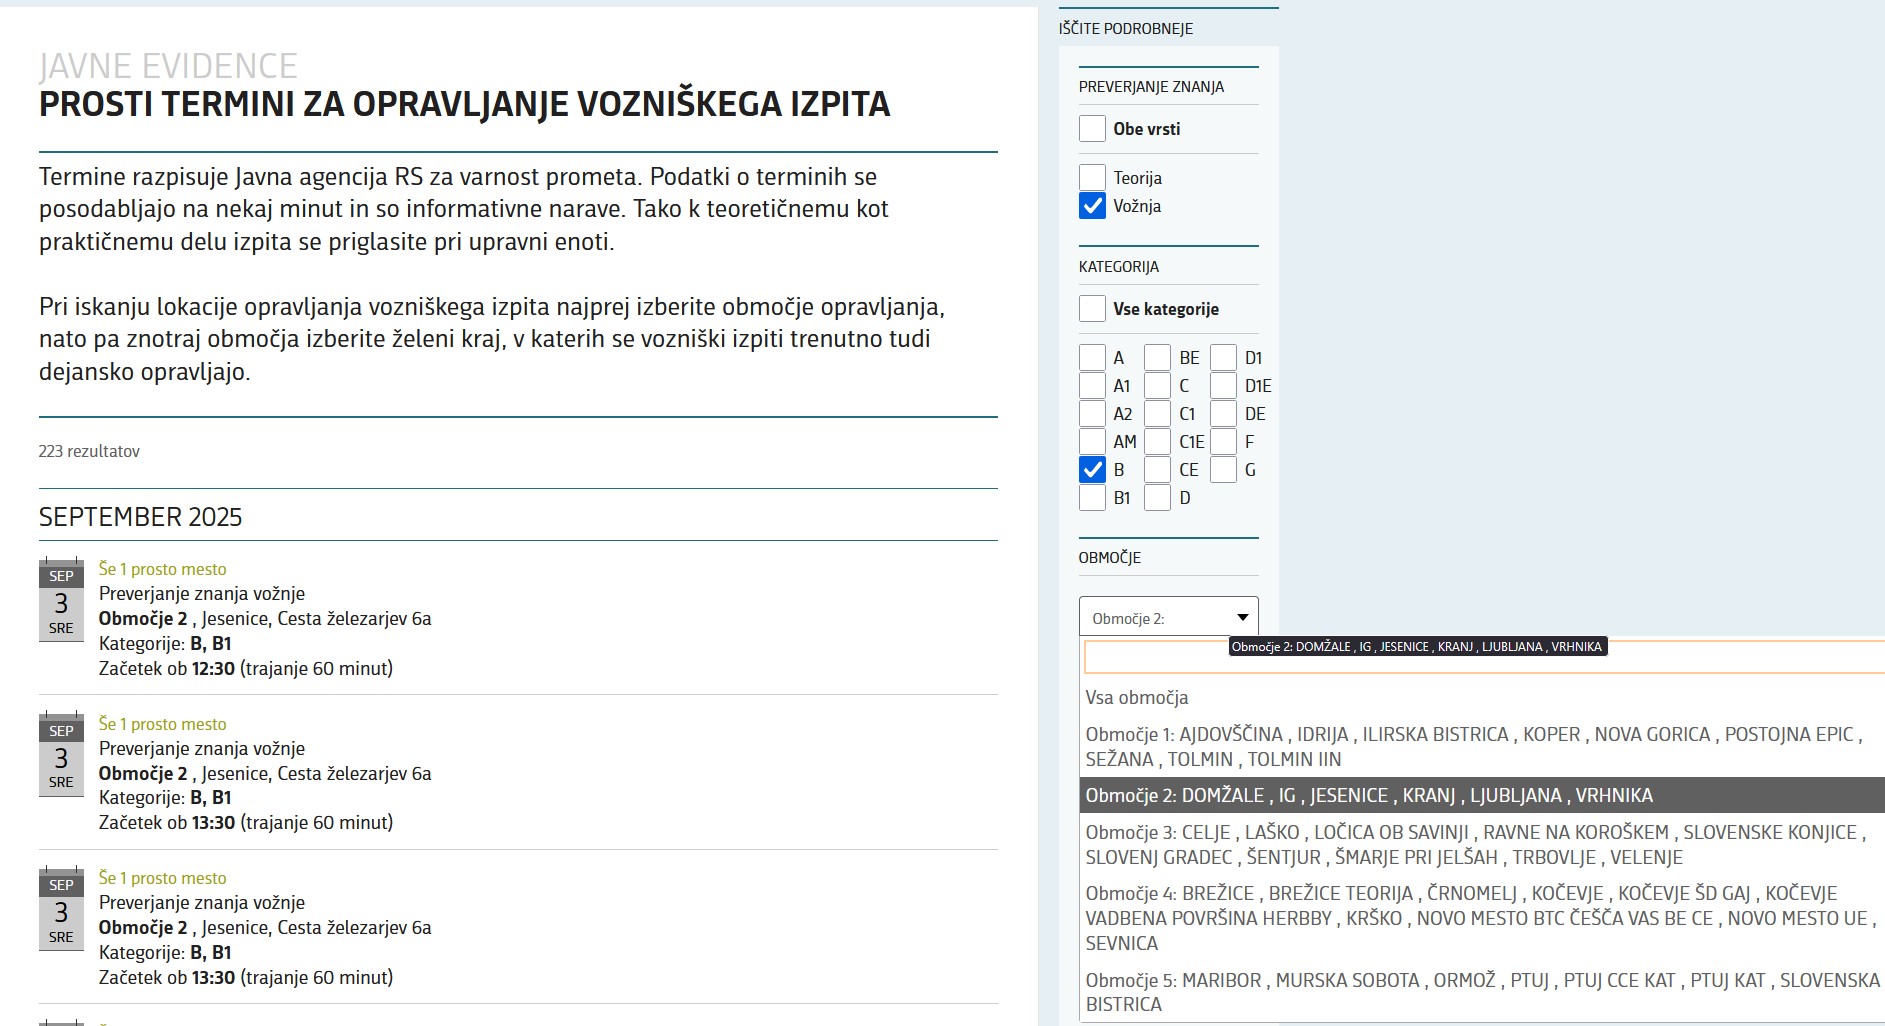The width and height of the screenshot is (1885, 1026).
Task: Check category A1 checkbox
Action: (x=1092, y=386)
